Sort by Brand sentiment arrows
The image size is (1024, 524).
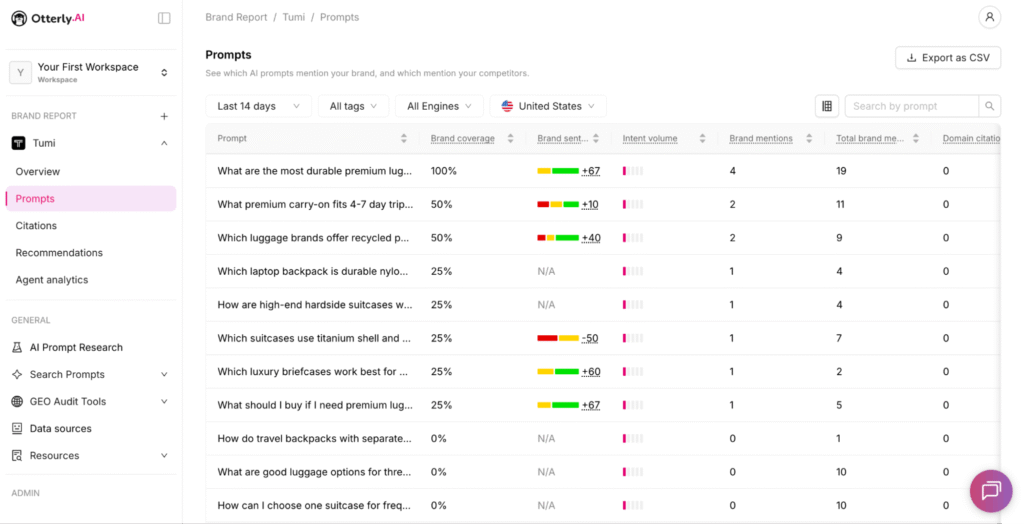pyautogui.click(x=596, y=139)
